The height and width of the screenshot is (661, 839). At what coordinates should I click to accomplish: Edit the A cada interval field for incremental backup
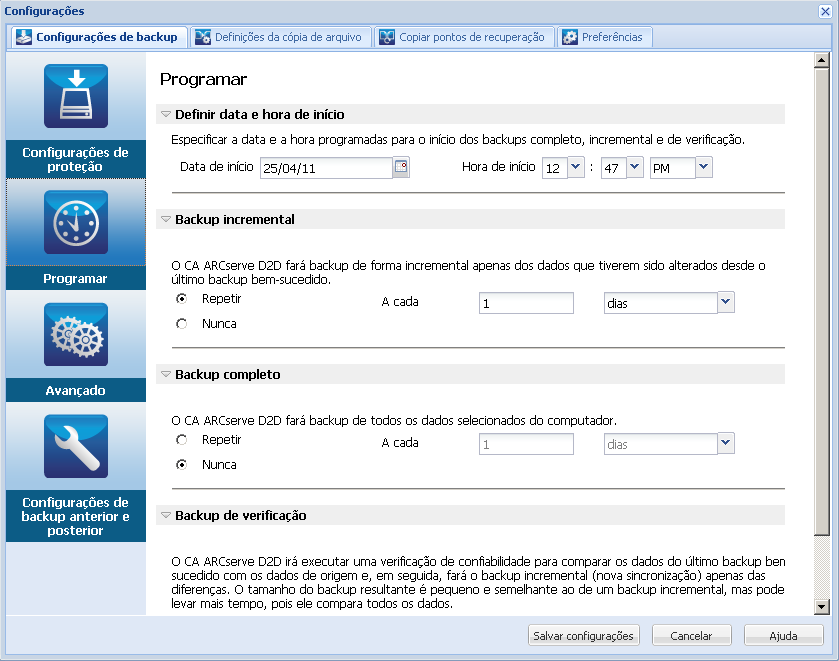pyautogui.click(x=526, y=301)
